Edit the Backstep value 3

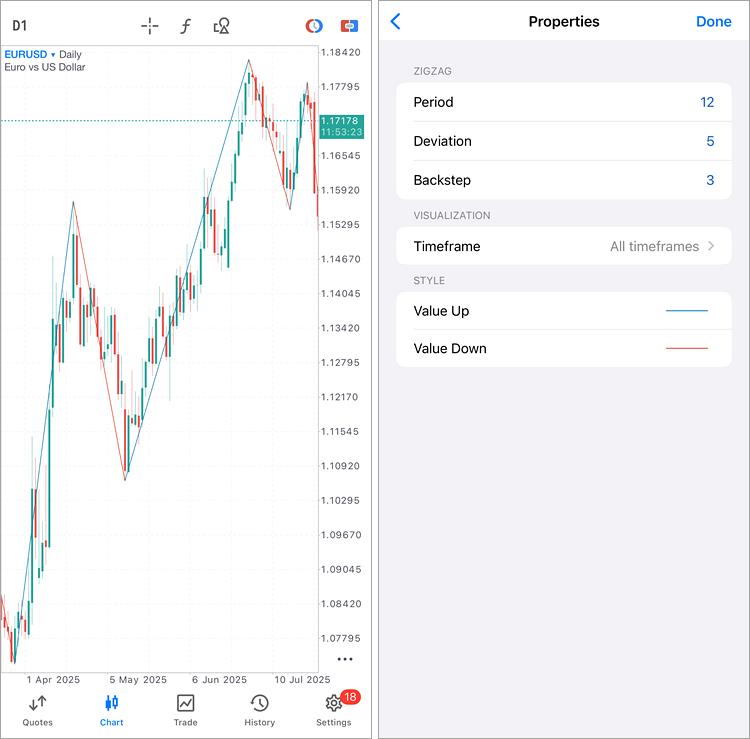pyautogui.click(x=710, y=180)
